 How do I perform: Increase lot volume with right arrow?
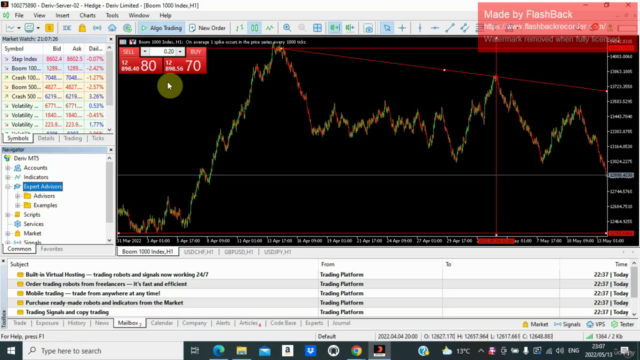pos(180,52)
